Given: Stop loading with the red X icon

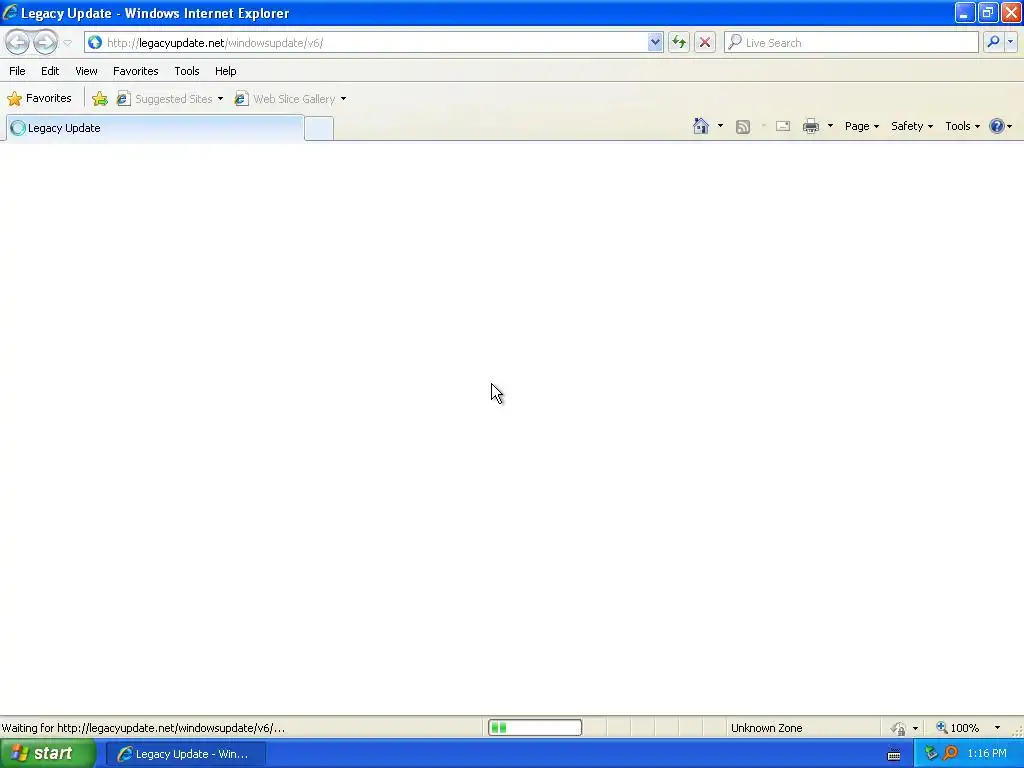Looking at the screenshot, I should pos(705,42).
